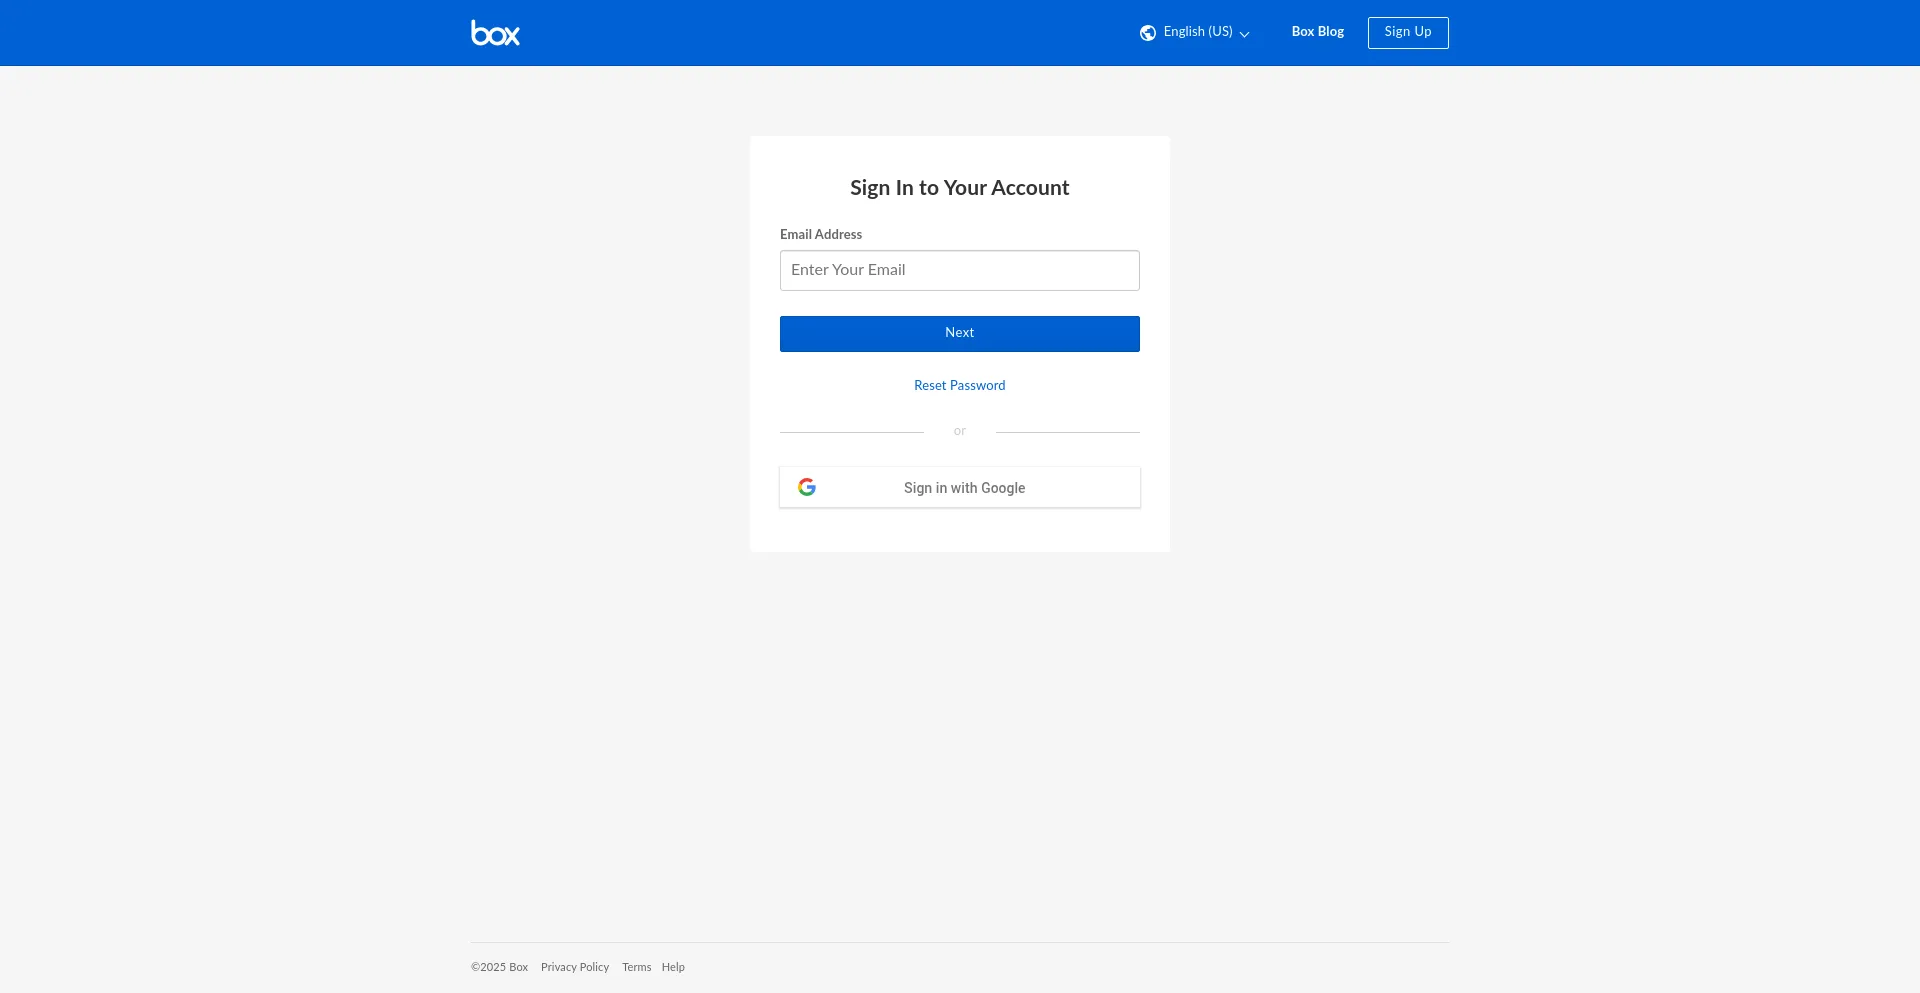The height and width of the screenshot is (993, 1920).
Task: Open the Reset Password link
Action: [x=960, y=385]
